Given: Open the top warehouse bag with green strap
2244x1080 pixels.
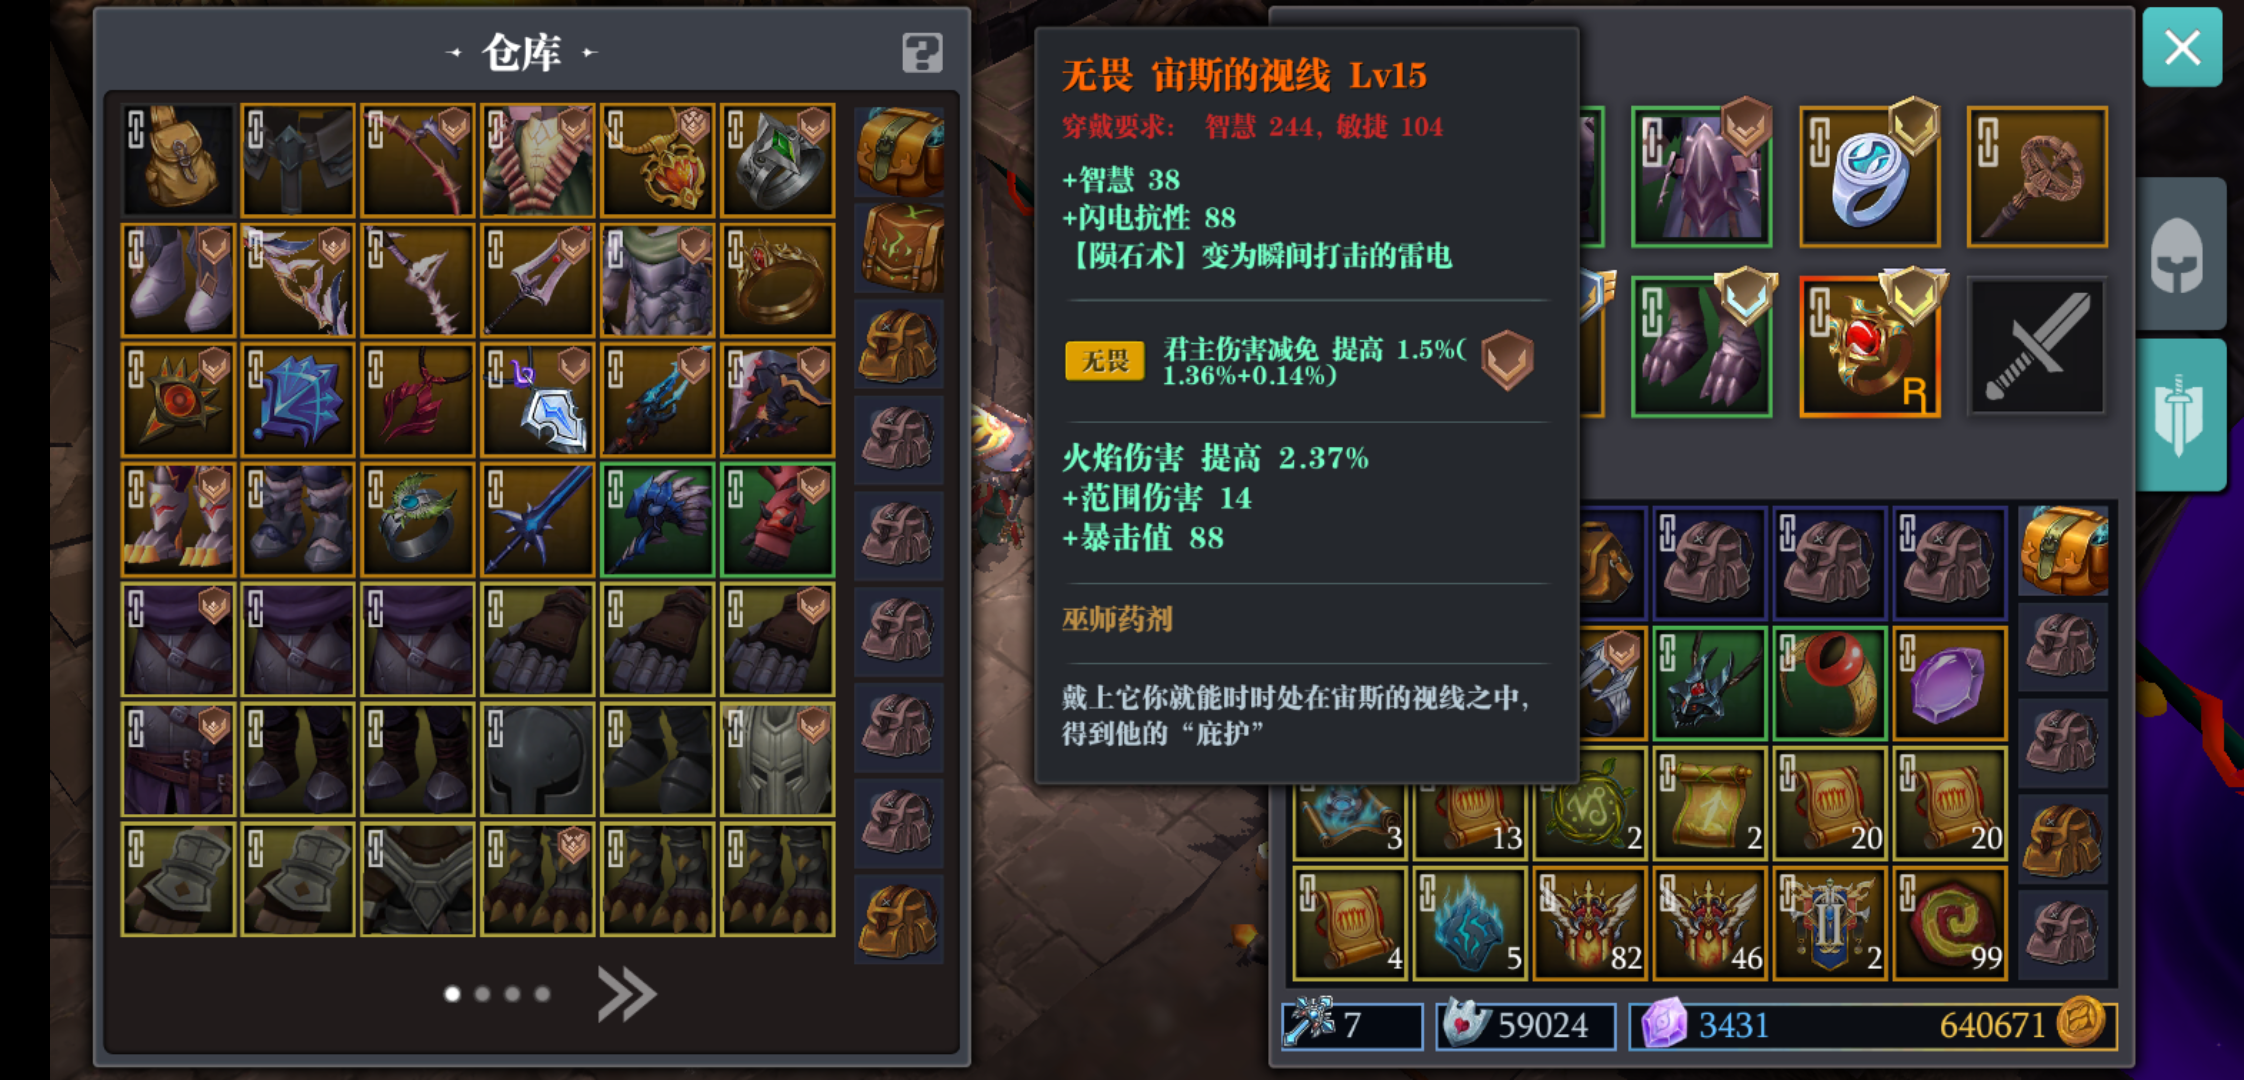Looking at the screenshot, I should point(899,152).
